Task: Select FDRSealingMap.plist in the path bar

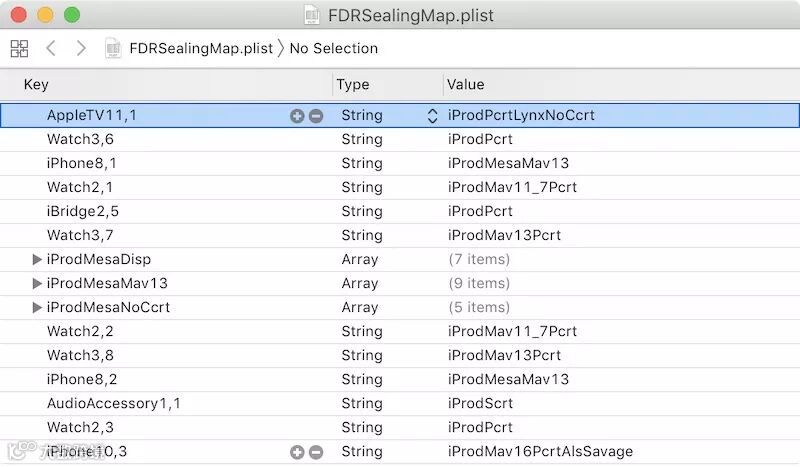Action: (201, 48)
